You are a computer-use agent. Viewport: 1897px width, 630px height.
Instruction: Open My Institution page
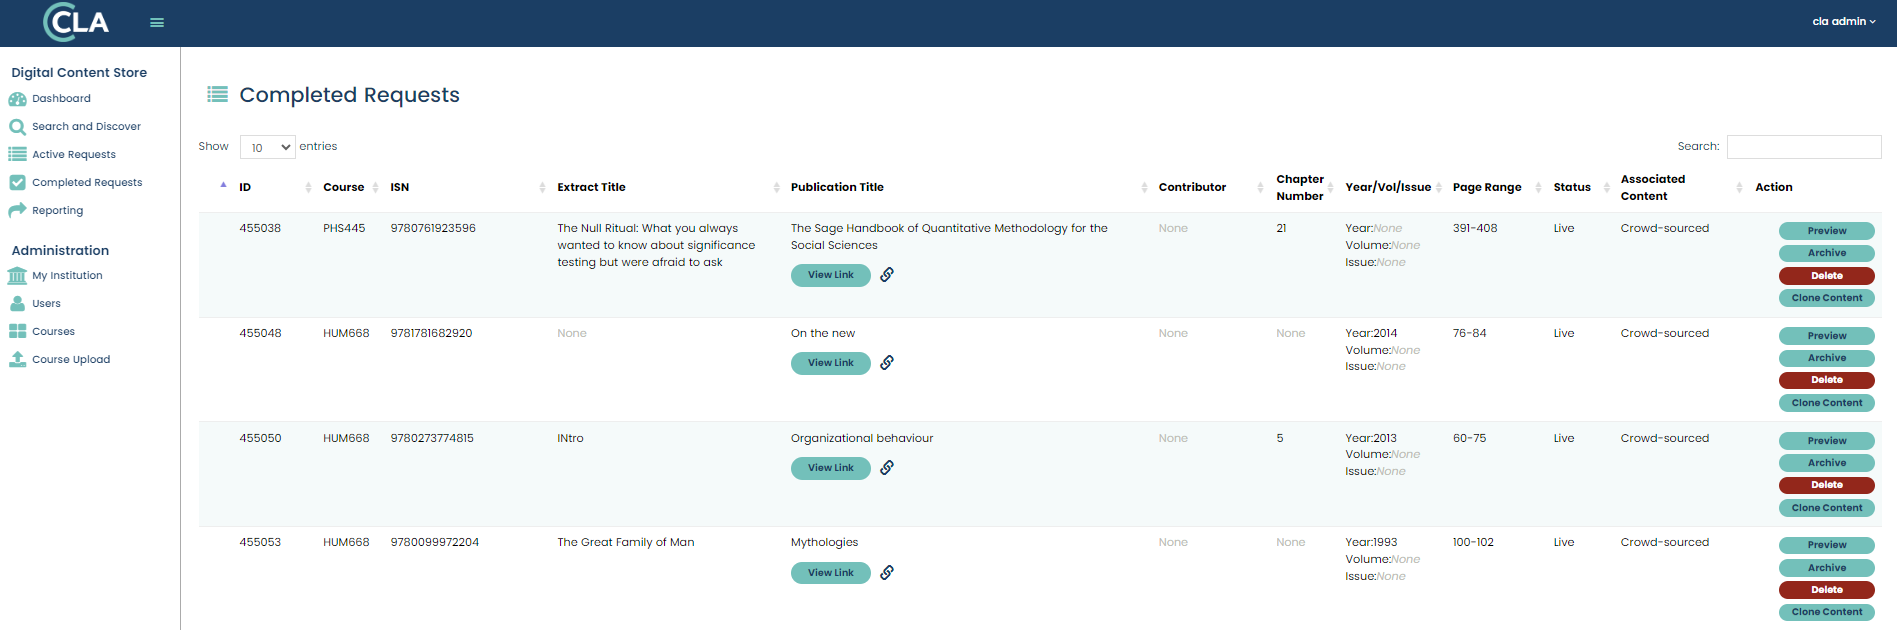pyautogui.click(x=67, y=276)
